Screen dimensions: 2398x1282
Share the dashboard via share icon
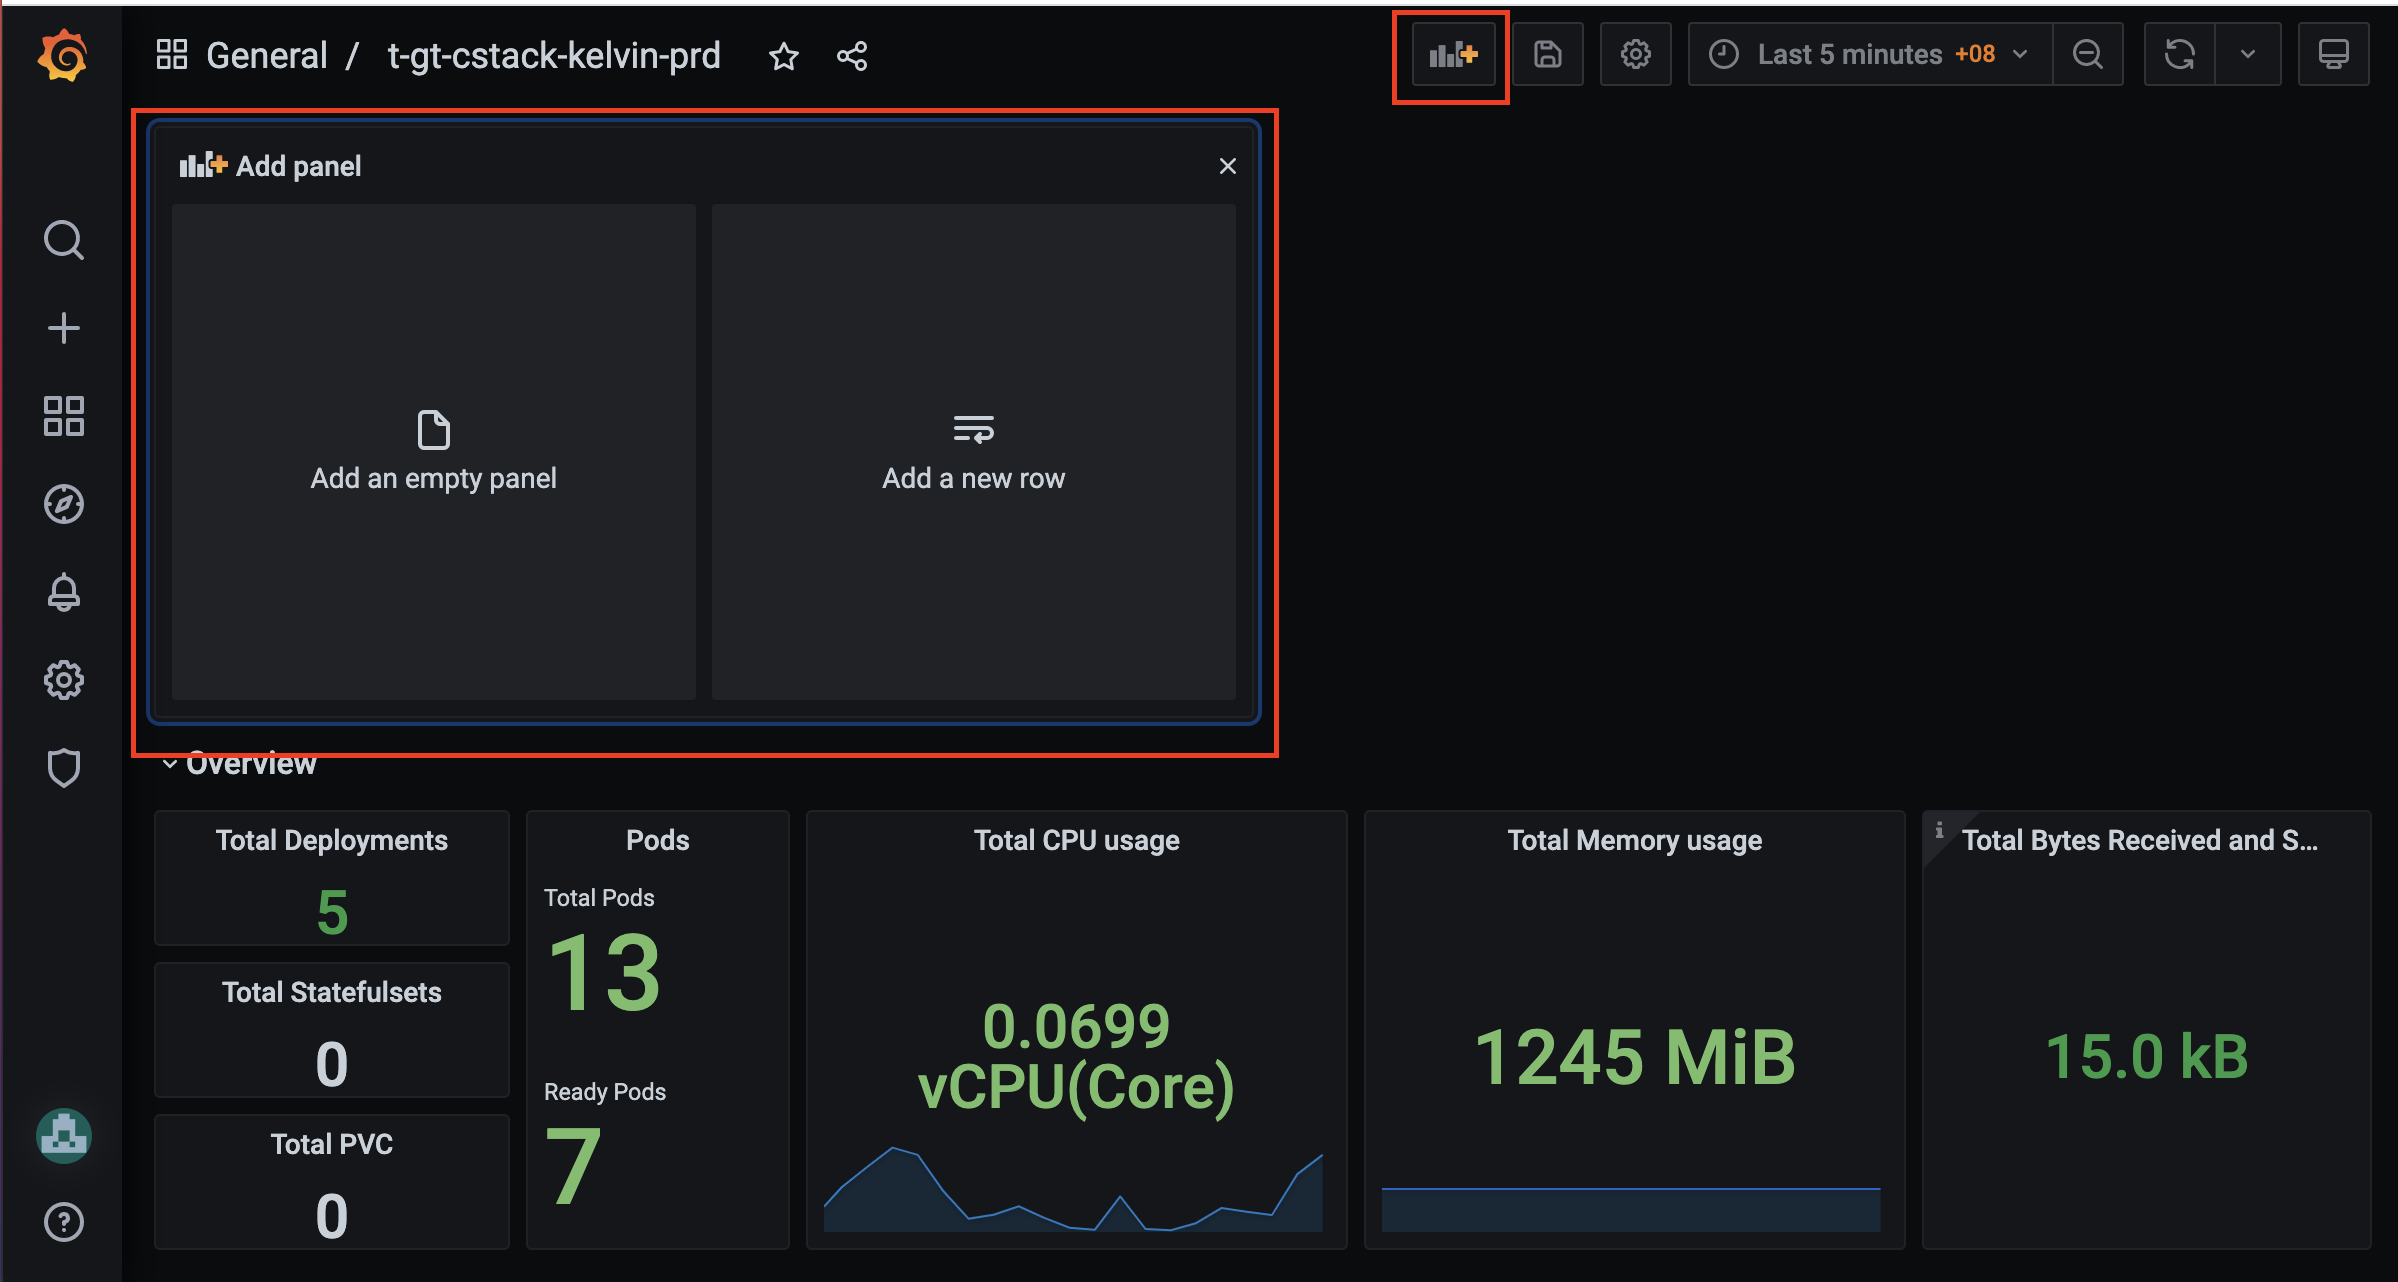pyautogui.click(x=852, y=56)
